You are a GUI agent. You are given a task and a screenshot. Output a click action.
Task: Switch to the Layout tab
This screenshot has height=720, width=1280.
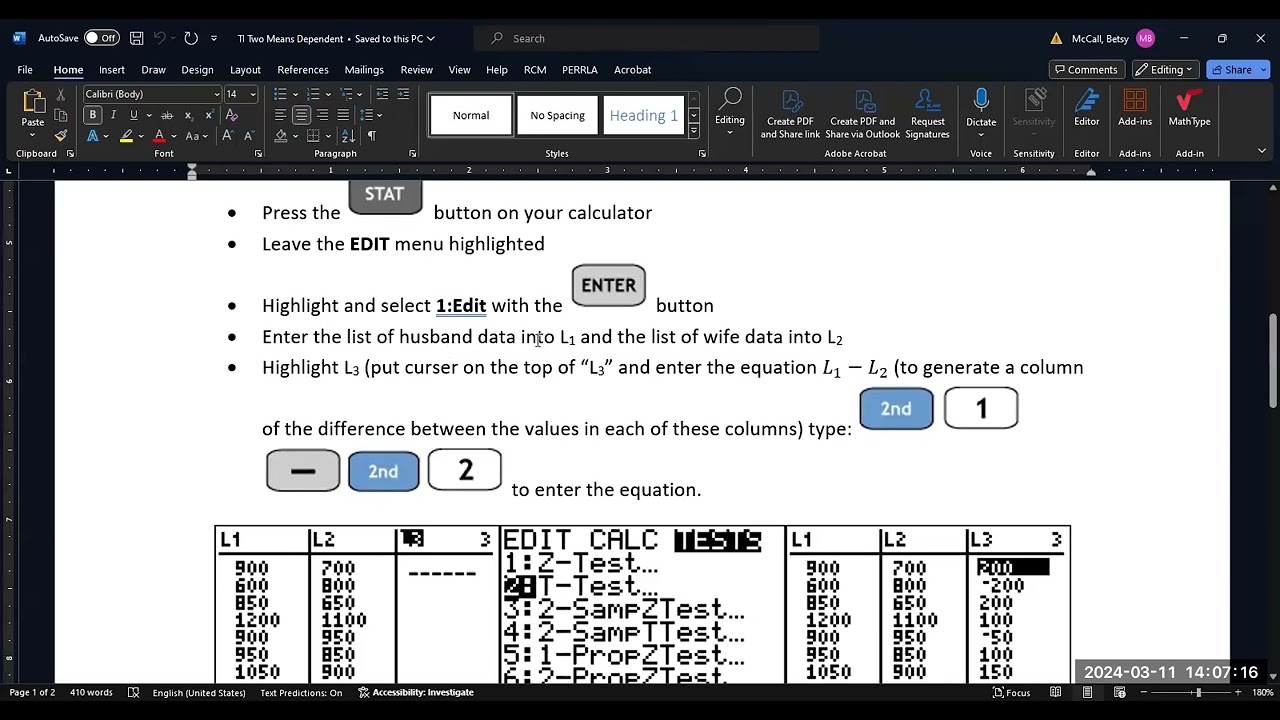245,69
